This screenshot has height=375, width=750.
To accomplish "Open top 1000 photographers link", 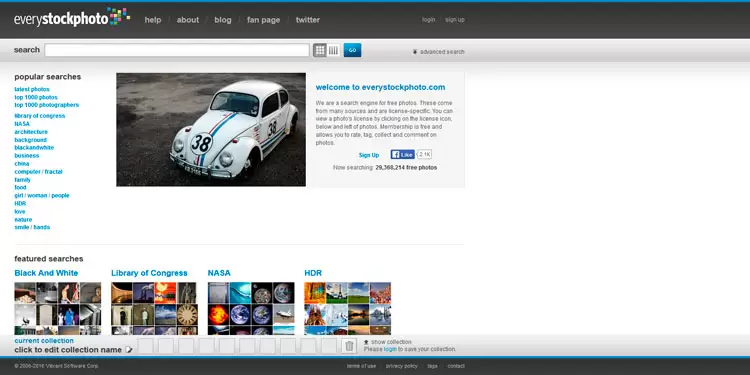I will 47,105.
